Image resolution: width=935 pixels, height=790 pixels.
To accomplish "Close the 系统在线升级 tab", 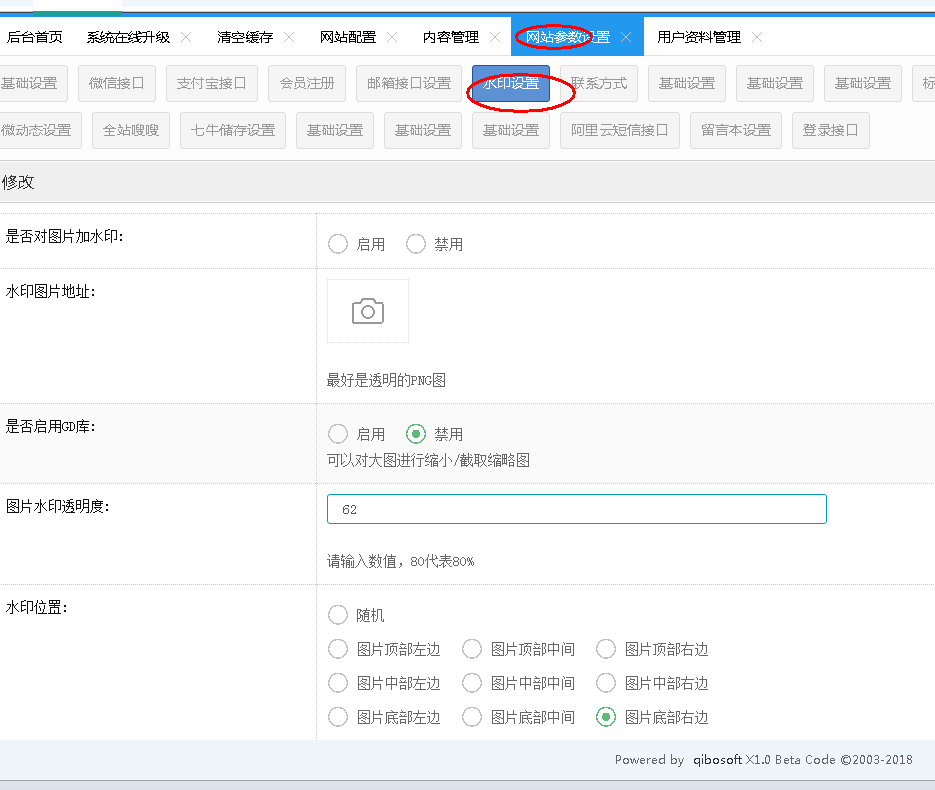I will point(186,37).
